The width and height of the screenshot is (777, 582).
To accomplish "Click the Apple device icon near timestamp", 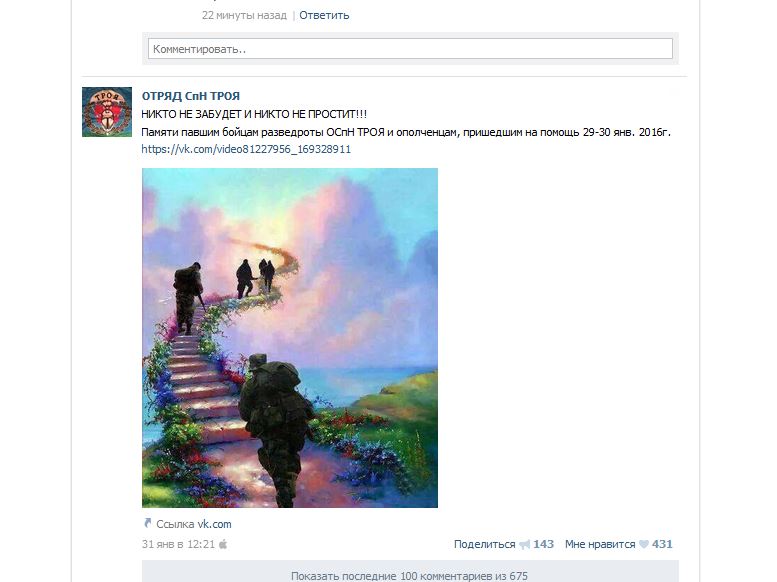I will (223, 544).
